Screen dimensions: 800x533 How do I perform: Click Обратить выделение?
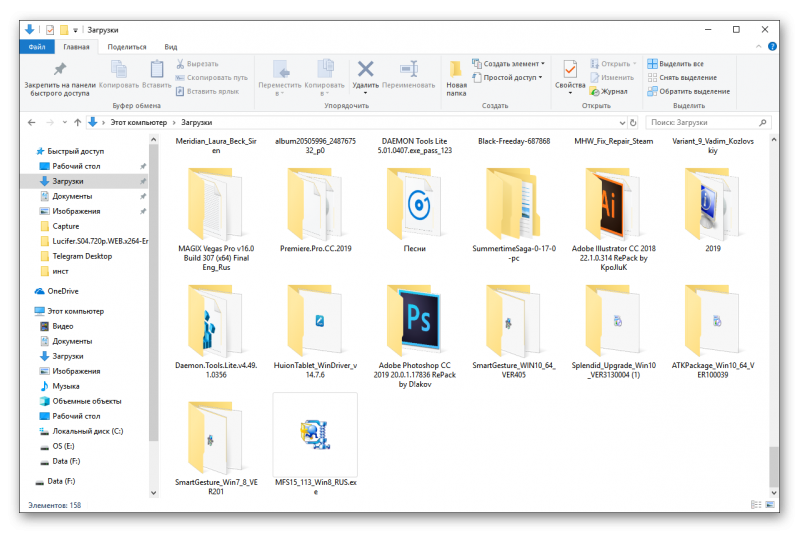(x=689, y=91)
